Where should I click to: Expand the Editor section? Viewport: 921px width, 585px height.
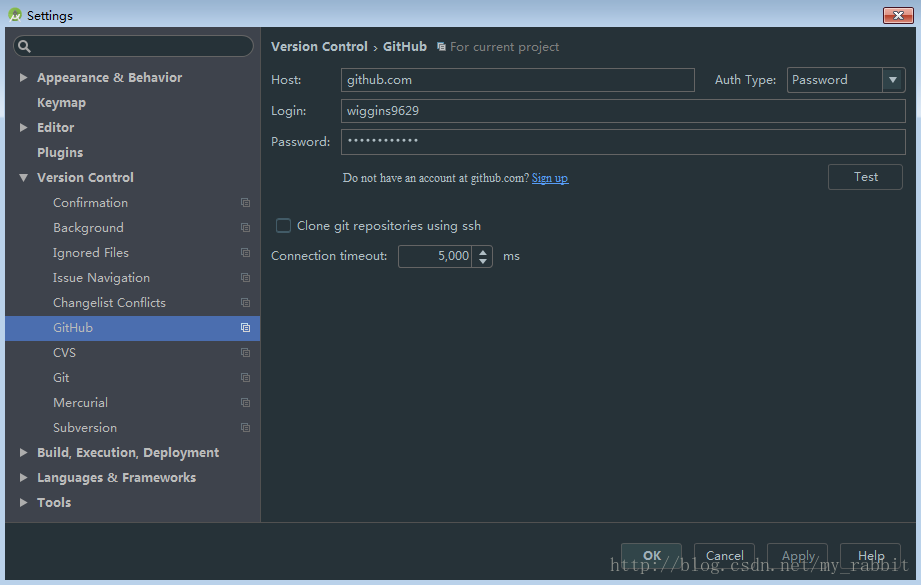point(23,127)
